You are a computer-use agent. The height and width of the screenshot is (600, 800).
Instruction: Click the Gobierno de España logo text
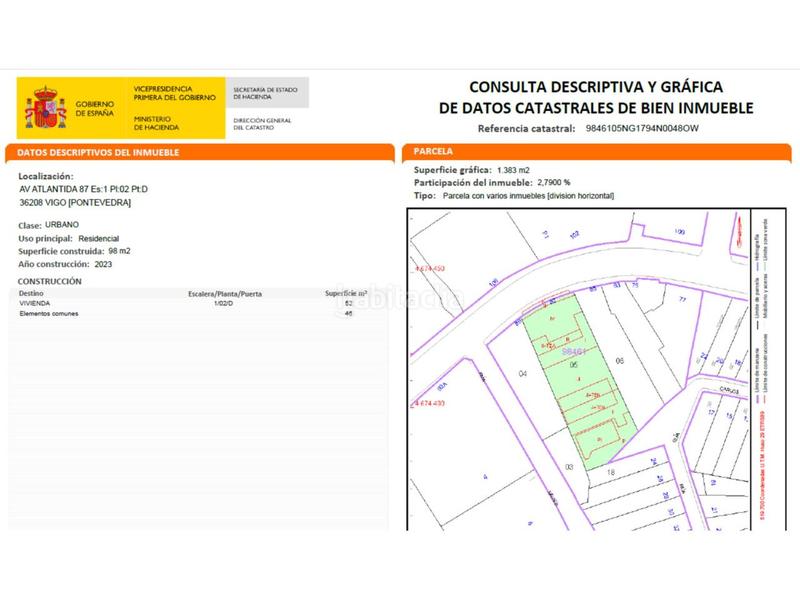96,108
